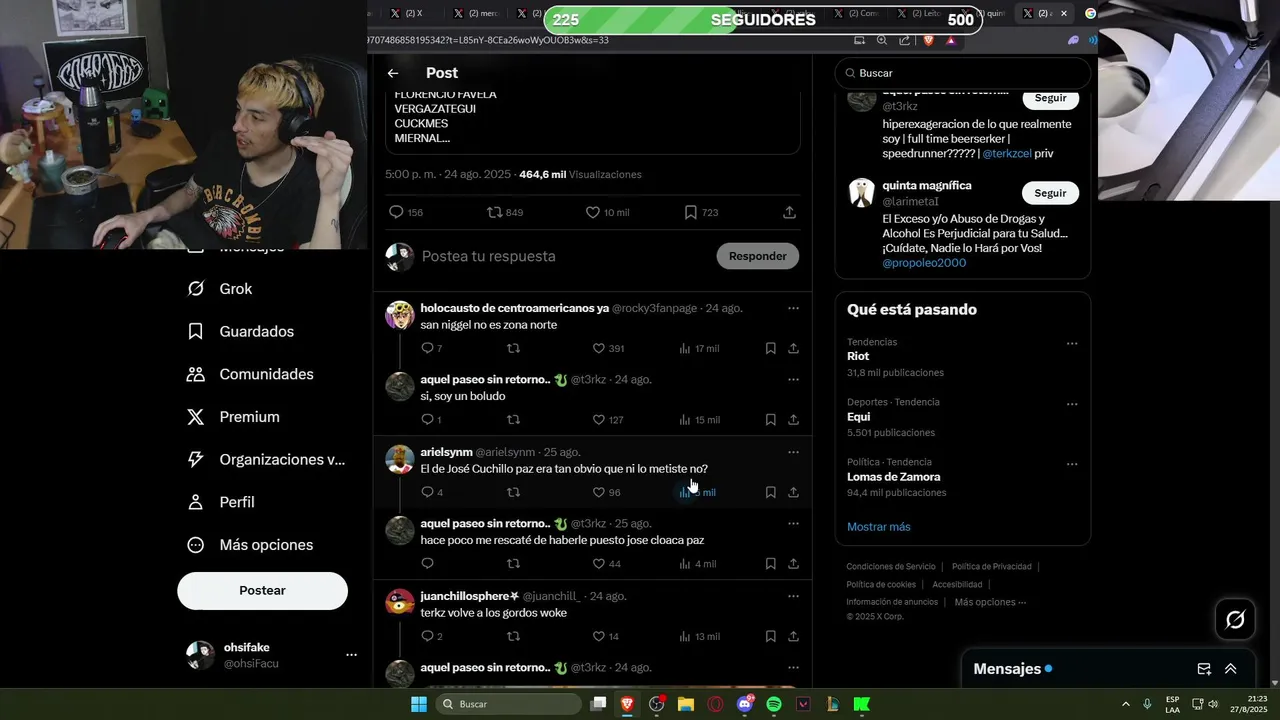Open the floating Grok button
The width and height of the screenshot is (1280, 720).
[1235, 620]
